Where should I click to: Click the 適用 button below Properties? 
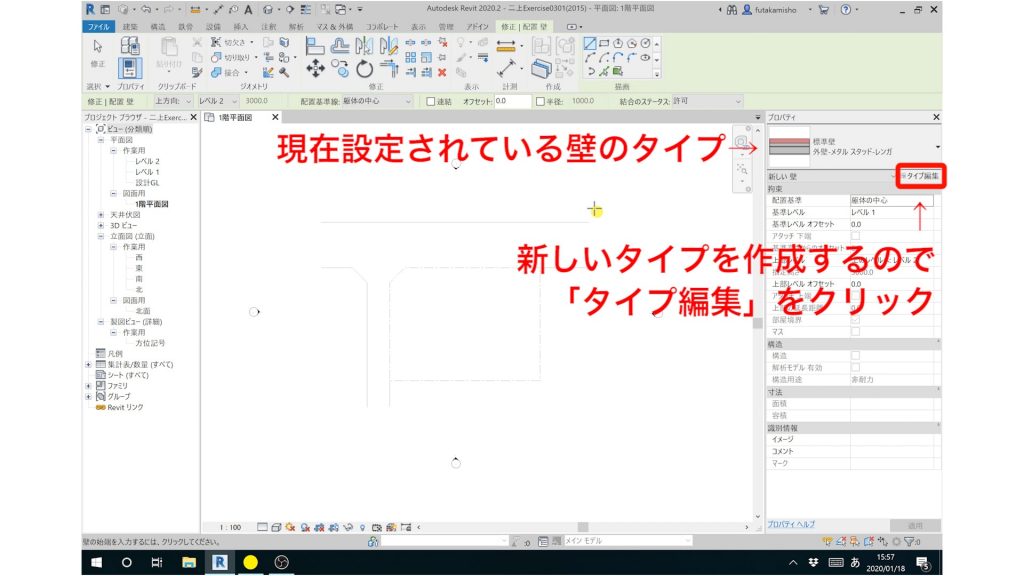point(916,524)
